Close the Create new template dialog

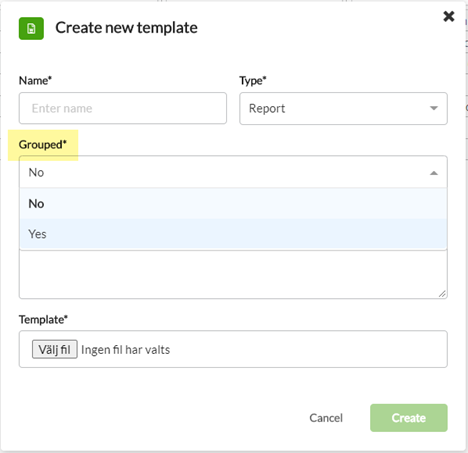coord(449,16)
